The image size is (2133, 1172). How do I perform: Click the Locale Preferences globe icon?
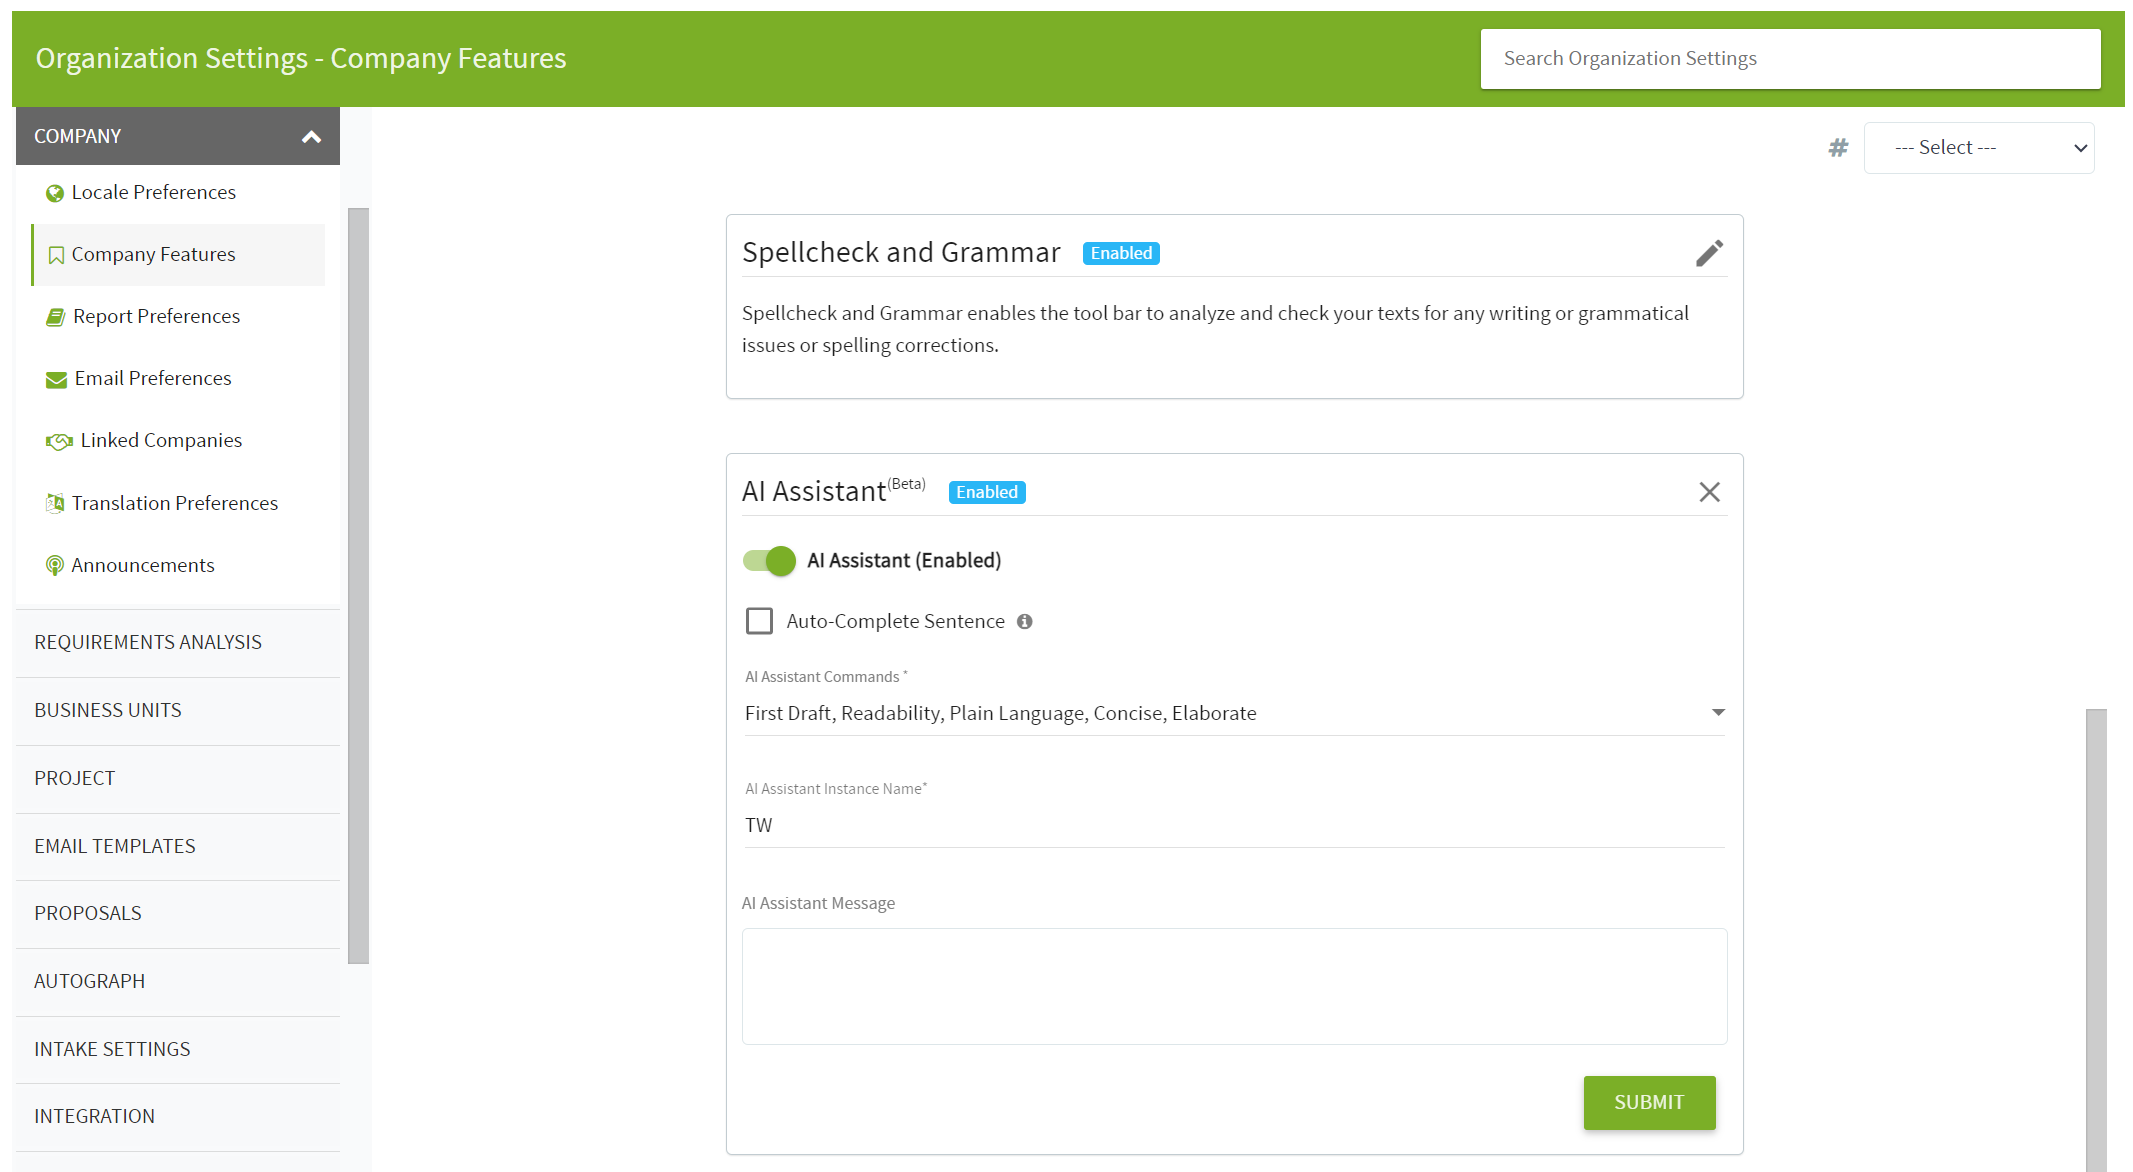tap(55, 192)
